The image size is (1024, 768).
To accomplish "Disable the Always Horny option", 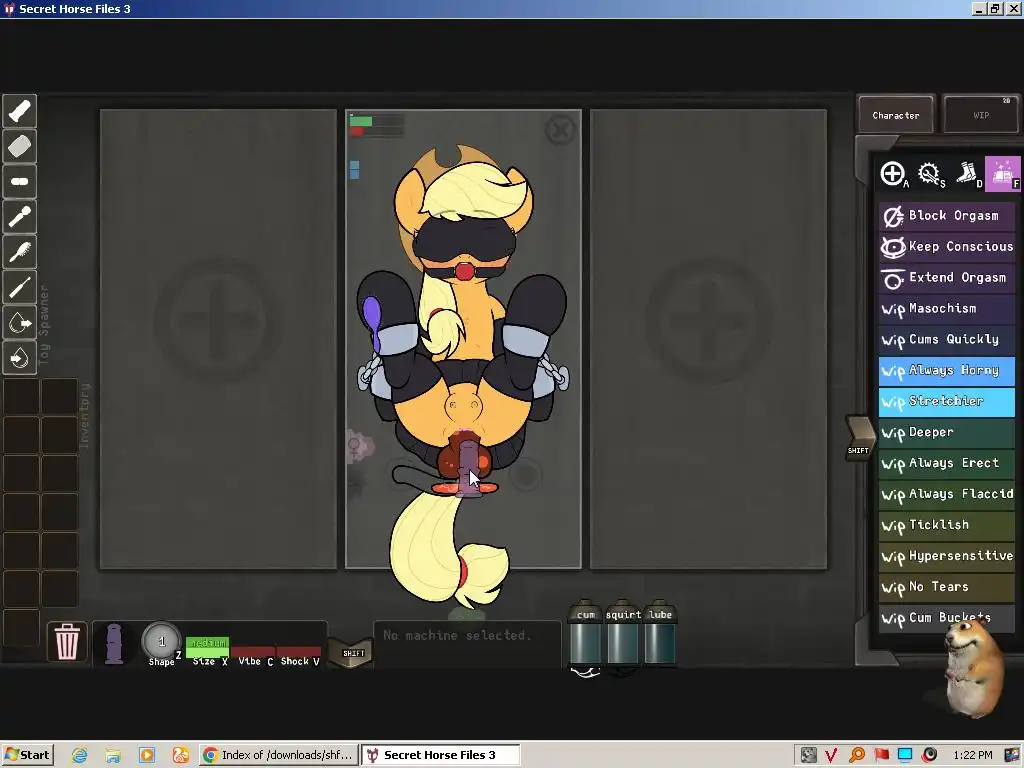I will pyautogui.click(x=946, y=370).
